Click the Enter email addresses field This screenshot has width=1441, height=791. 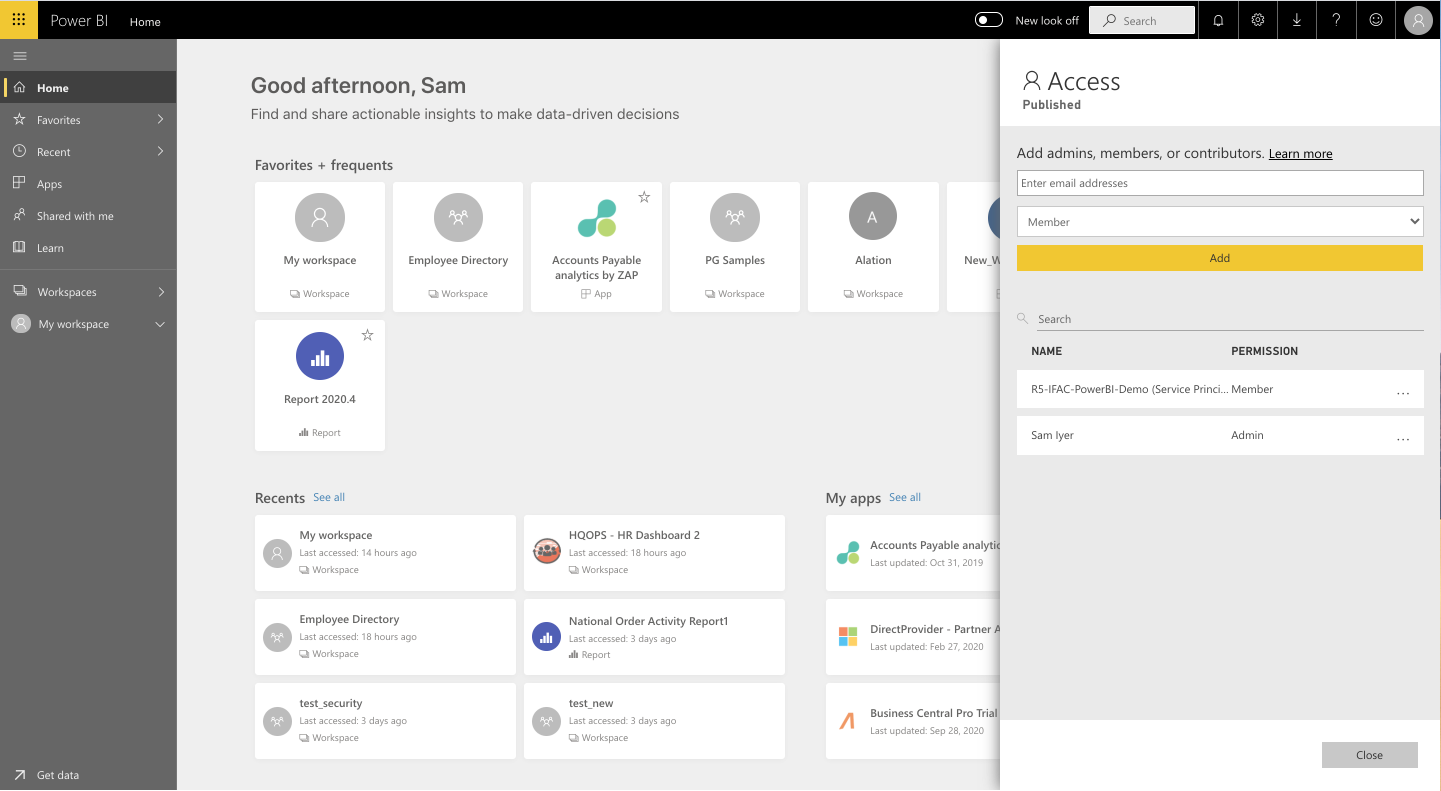tap(1220, 183)
